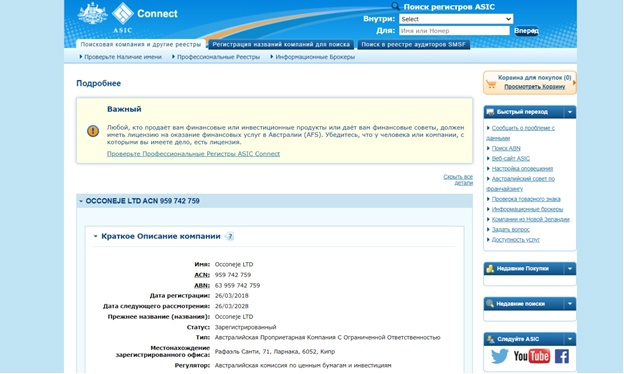Open ASIC YouTube channel icon
The height and width of the screenshot is (374, 624).
pyautogui.click(x=531, y=356)
